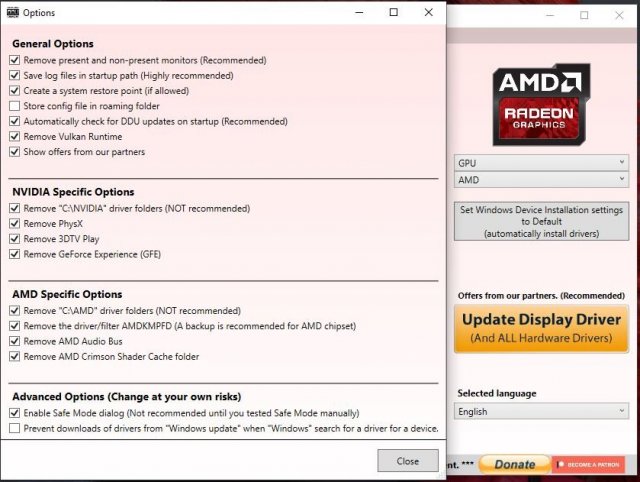640x482 pixels.
Task: Close the Options dialog via title bar X
Action: coord(428,13)
